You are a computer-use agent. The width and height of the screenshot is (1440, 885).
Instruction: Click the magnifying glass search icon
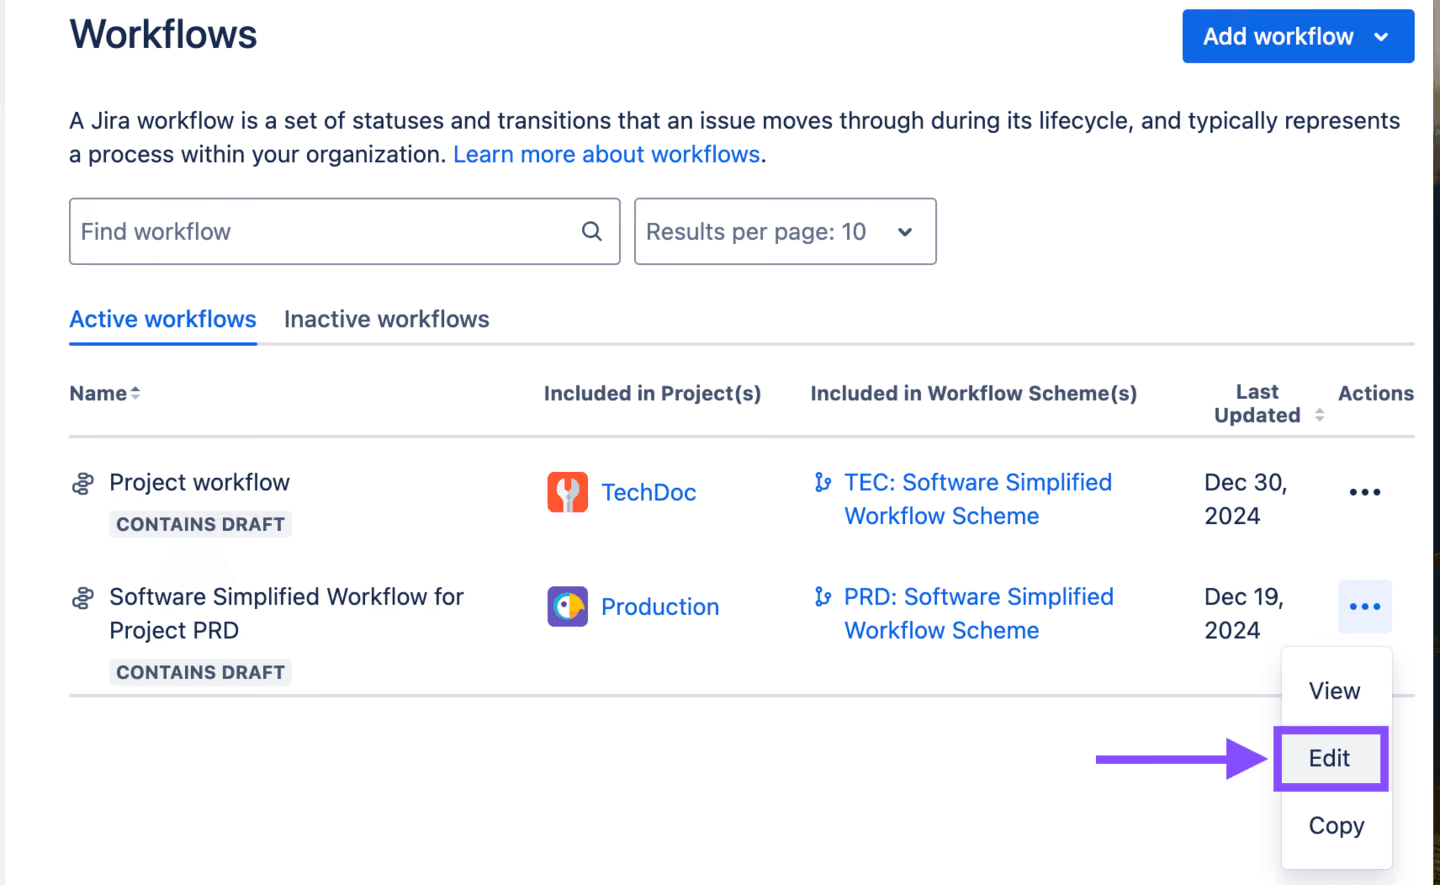tap(592, 230)
